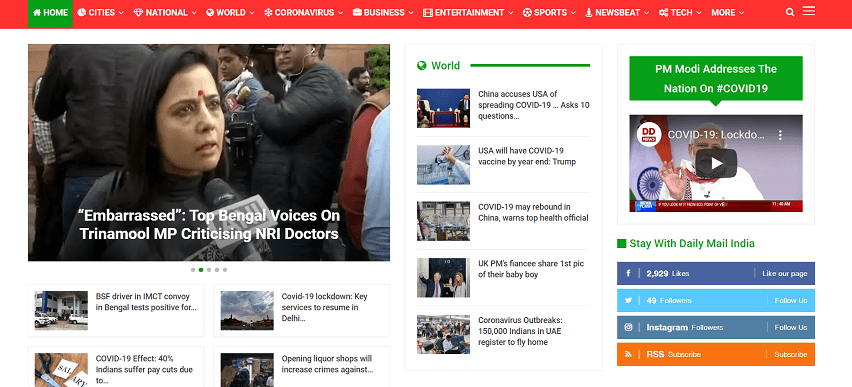Viewport: 852px width, 387px height.
Task: Open the More menu
Action: [x=727, y=13]
